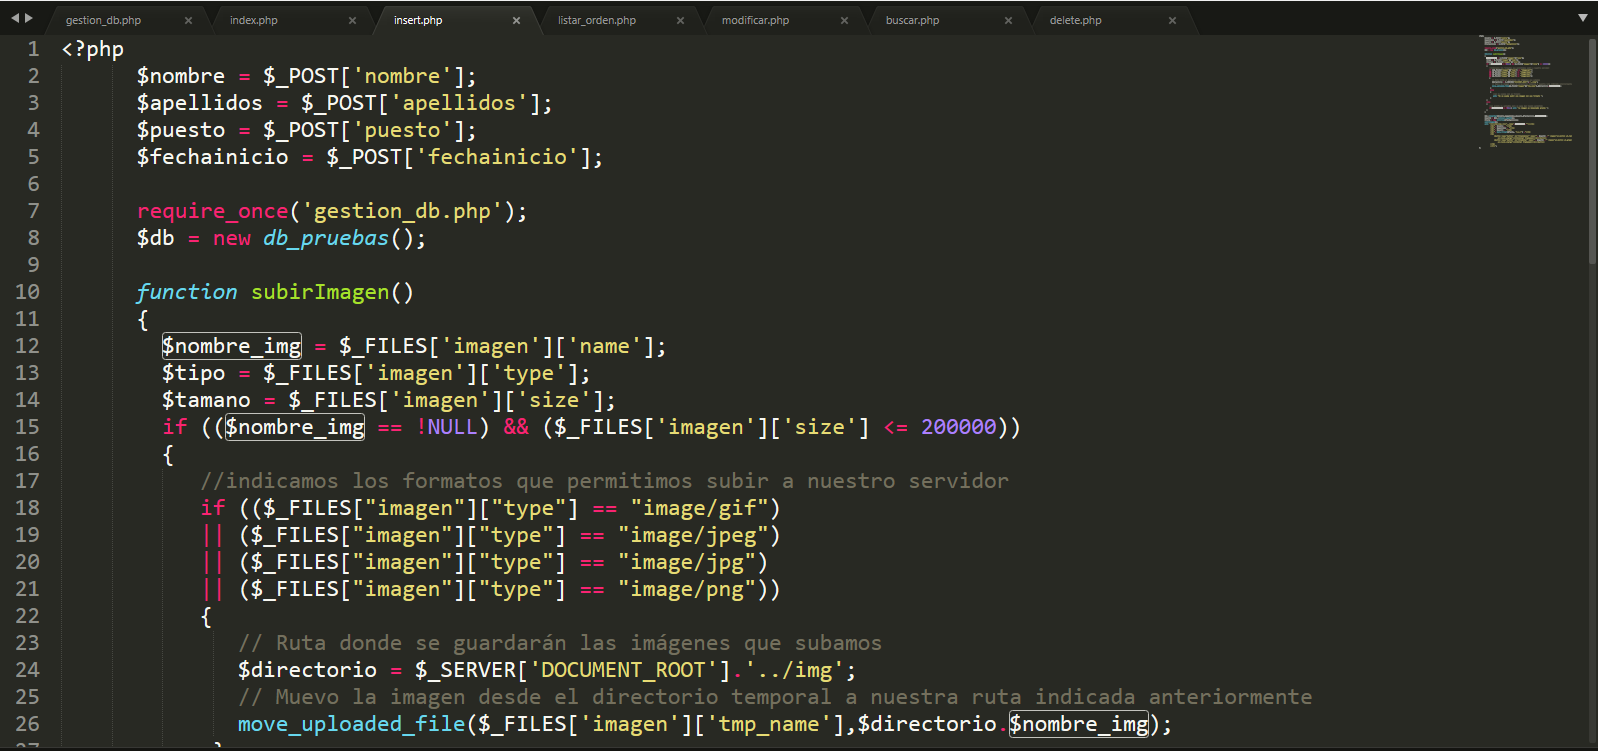
Task: Close the modificar.php tab
Action: [844, 20]
